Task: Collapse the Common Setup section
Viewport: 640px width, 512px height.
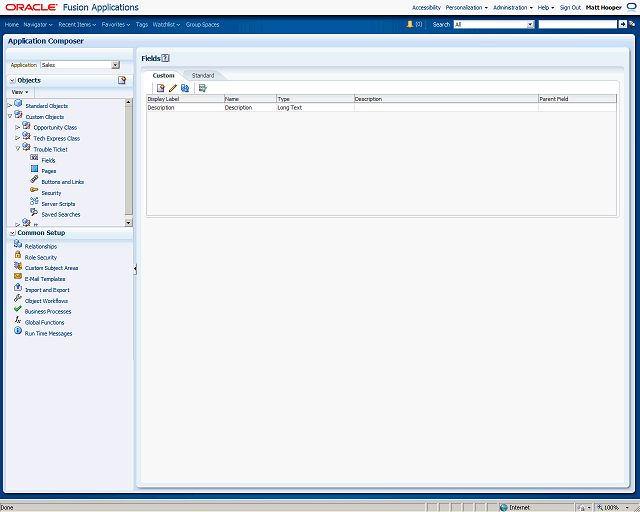Action: point(12,233)
